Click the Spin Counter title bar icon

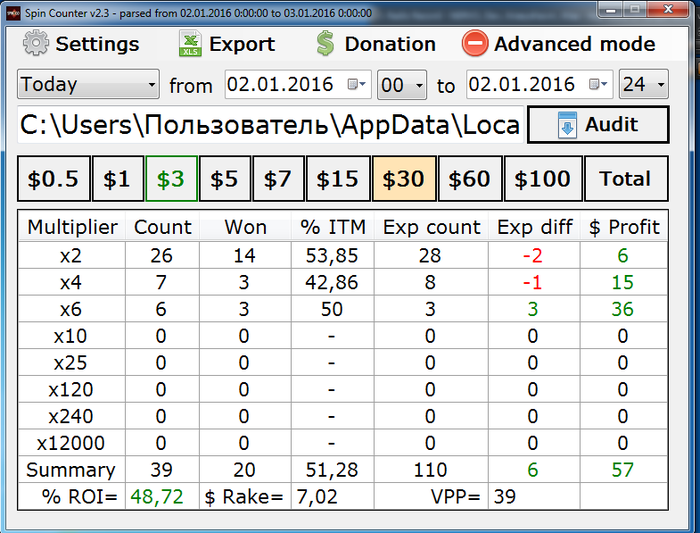(x=13, y=13)
